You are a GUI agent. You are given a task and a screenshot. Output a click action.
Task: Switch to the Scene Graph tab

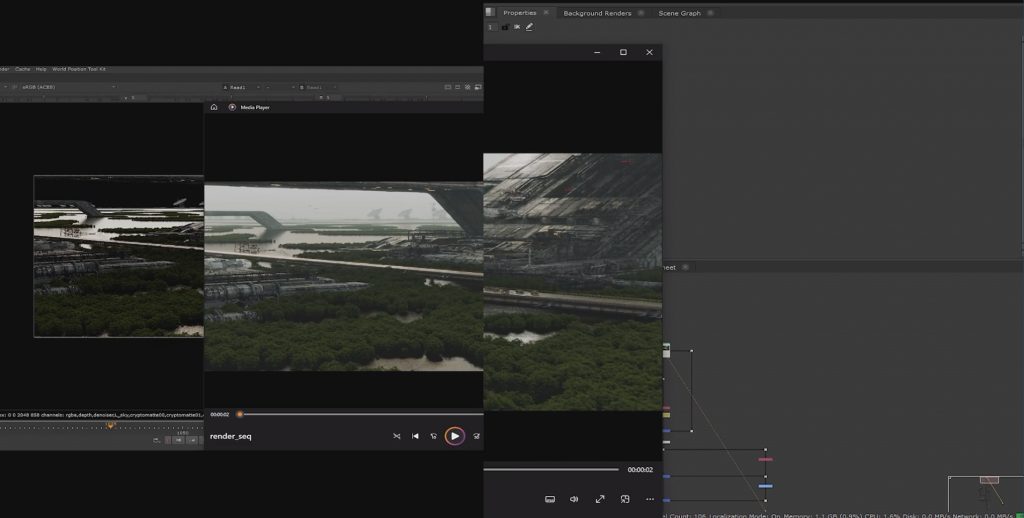pyautogui.click(x=679, y=13)
